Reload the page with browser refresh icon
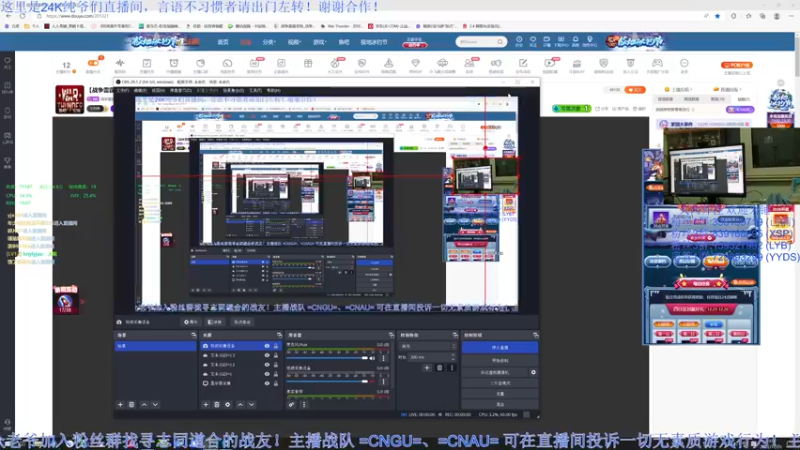This screenshot has height=450, width=800. pyautogui.click(x=22, y=16)
